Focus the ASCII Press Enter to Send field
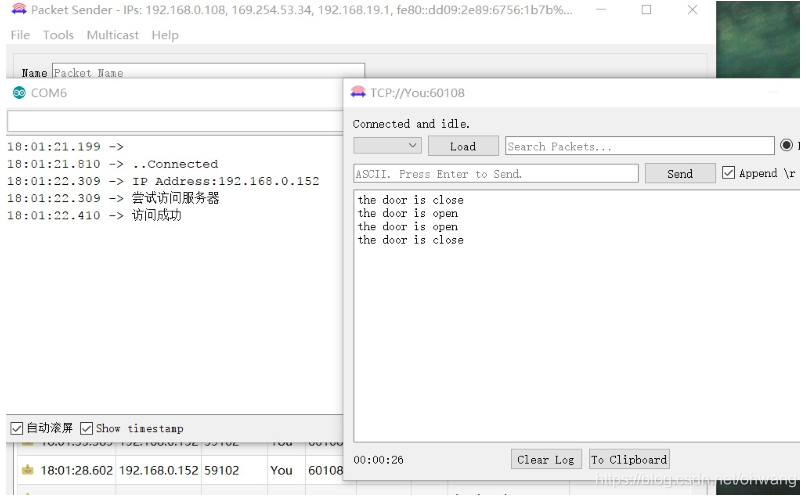 click(x=496, y=174)
